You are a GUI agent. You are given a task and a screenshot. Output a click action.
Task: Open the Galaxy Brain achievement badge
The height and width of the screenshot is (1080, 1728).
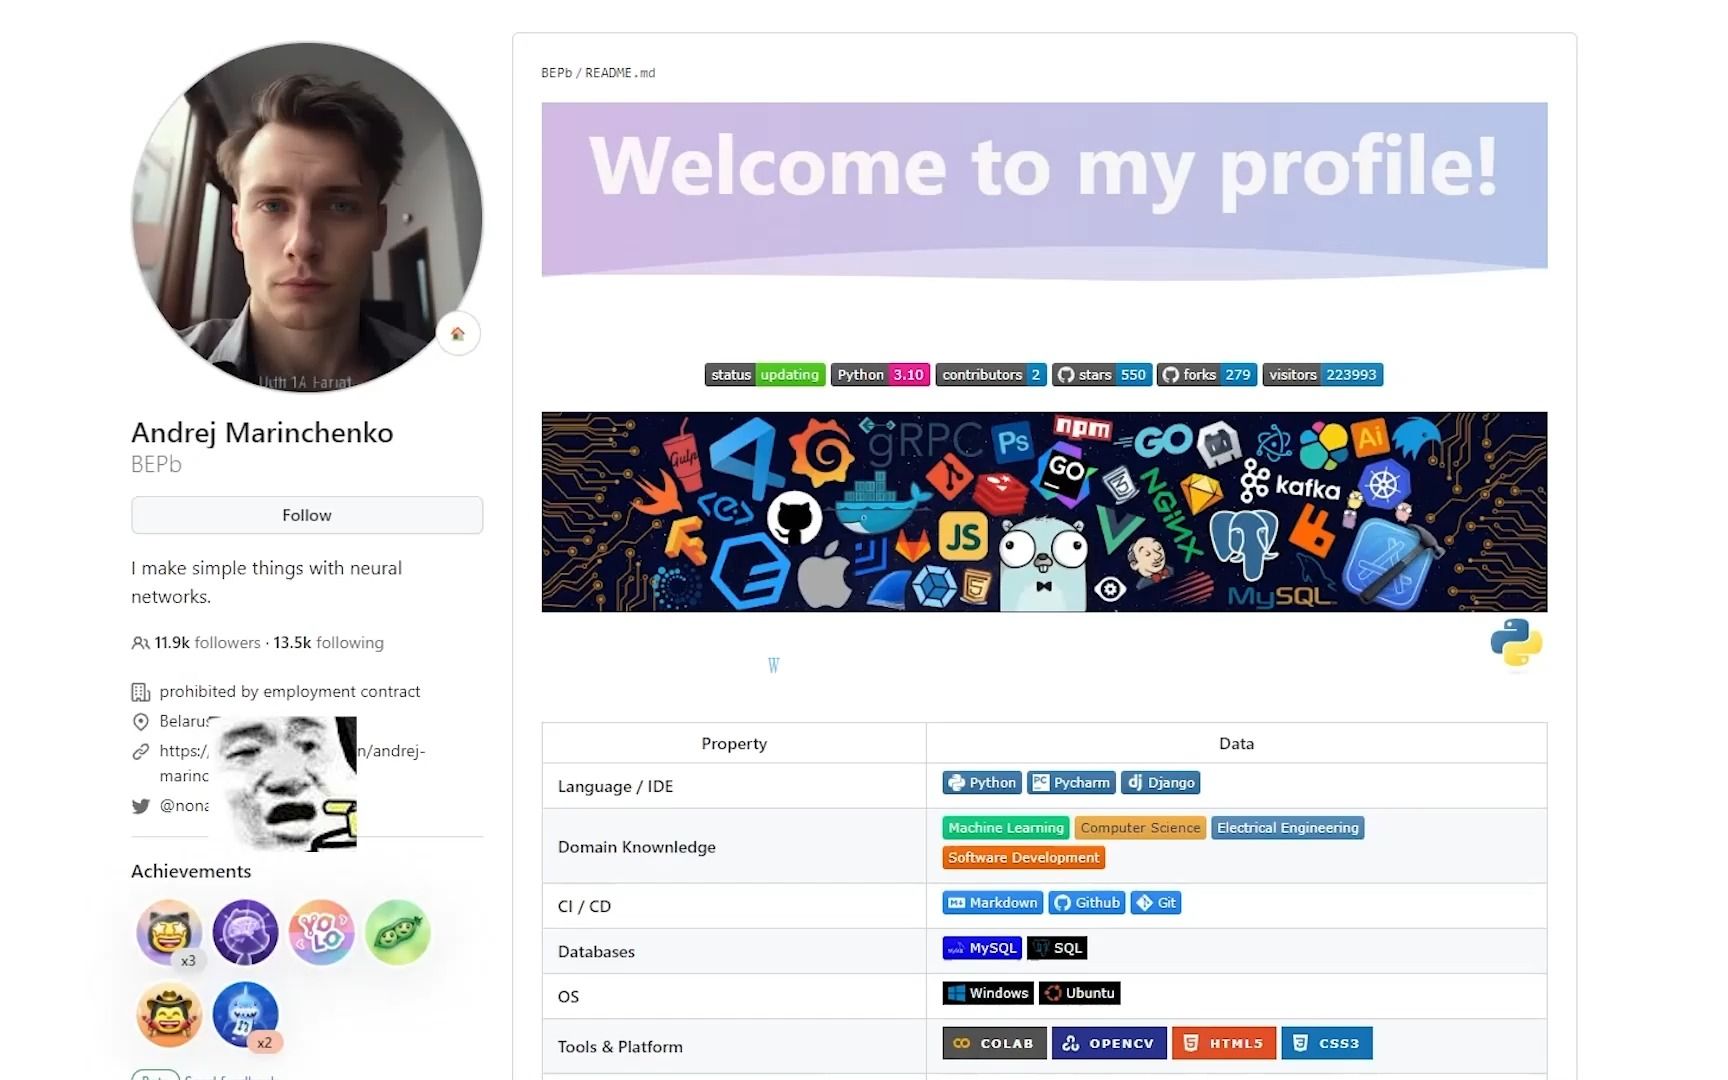(x=245, y=932)
